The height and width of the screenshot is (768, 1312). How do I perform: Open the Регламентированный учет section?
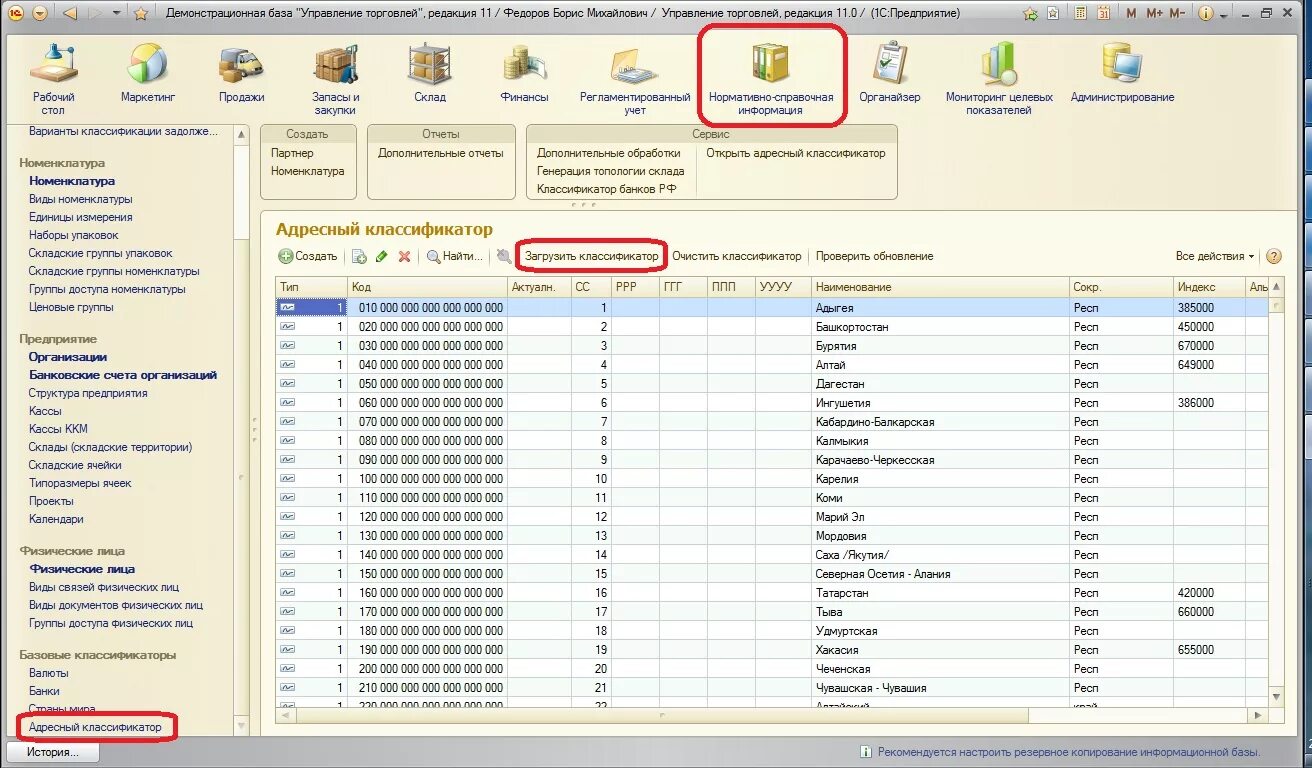[635, 80]
